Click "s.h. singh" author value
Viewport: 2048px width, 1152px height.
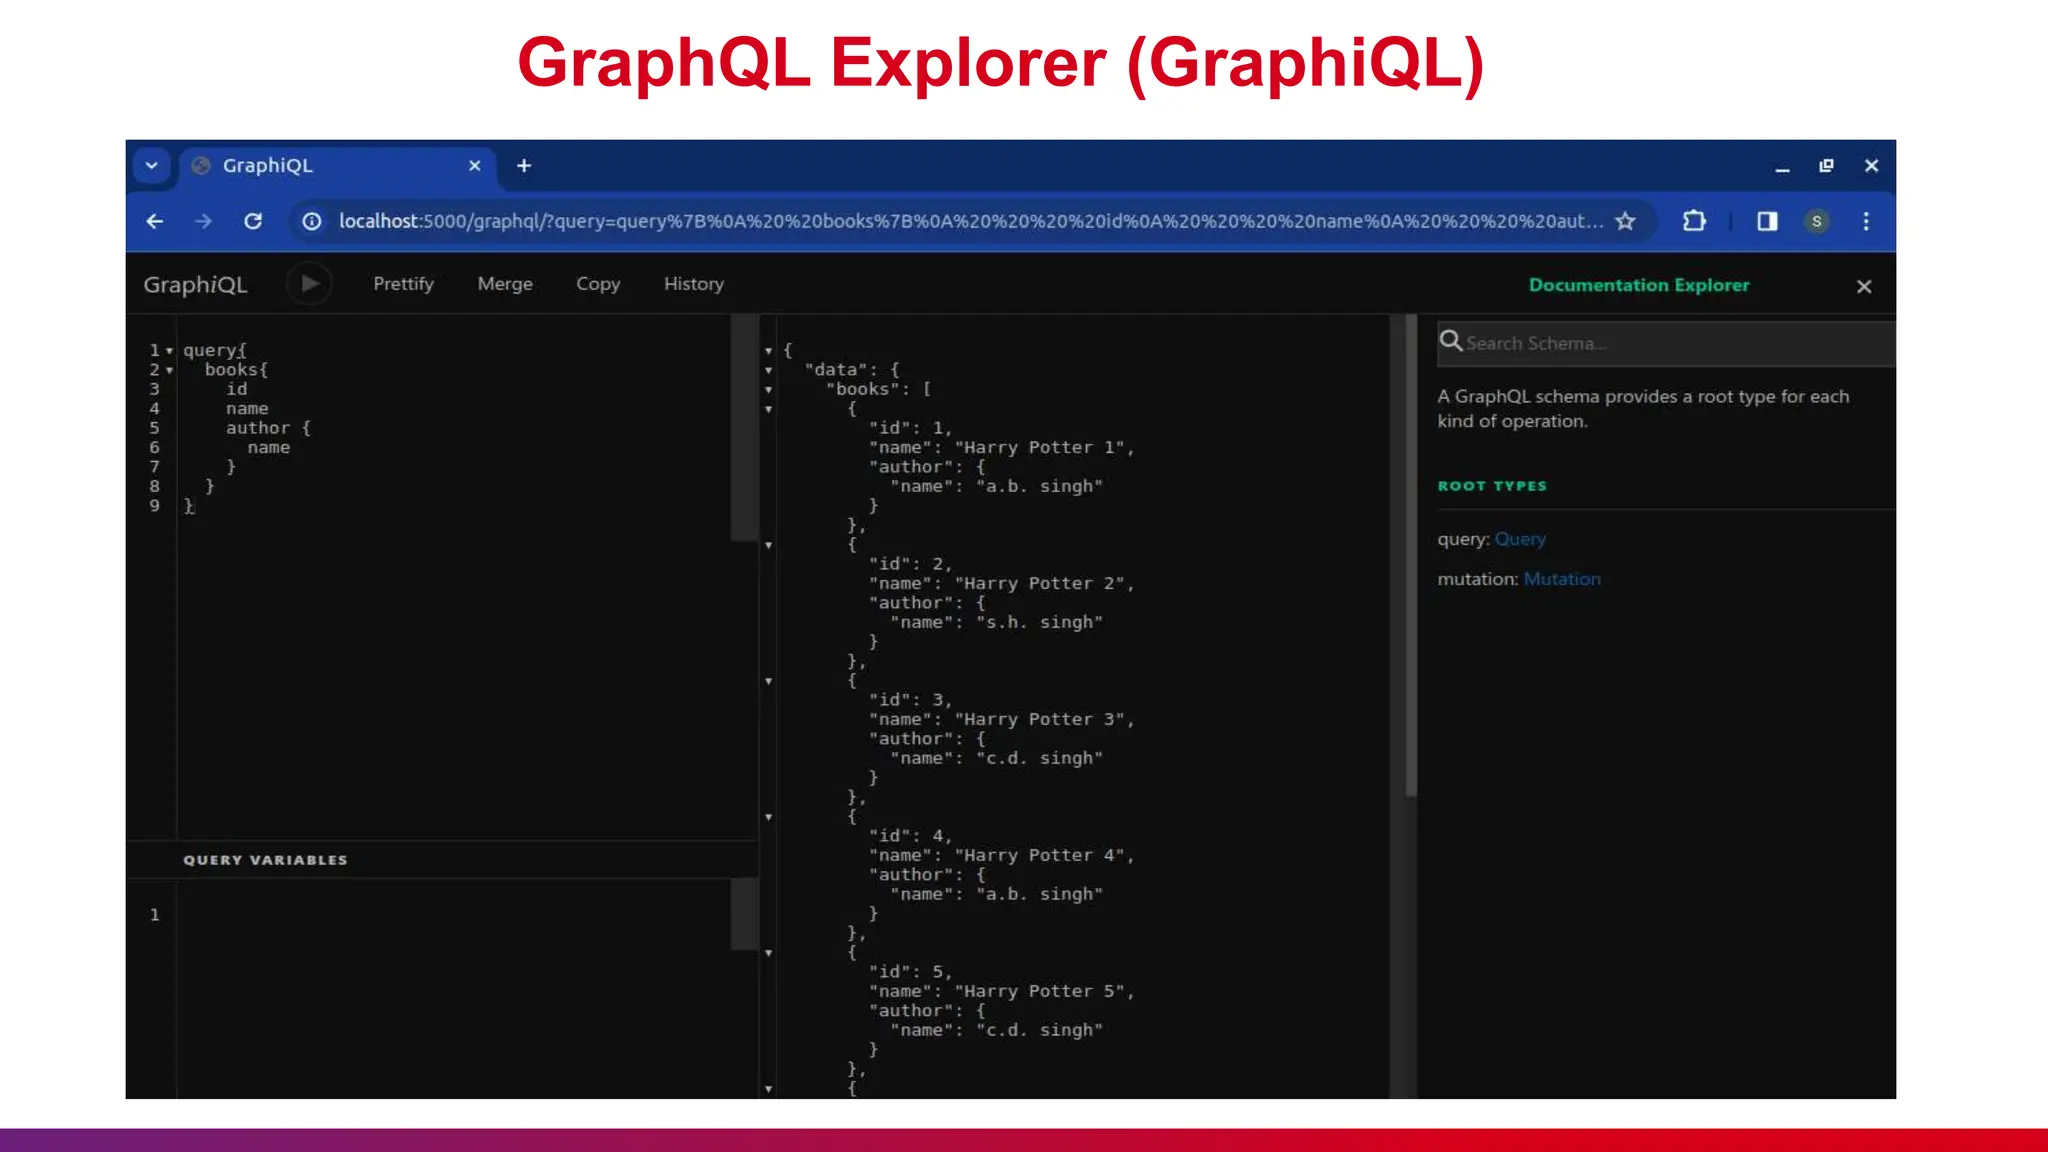click(x=1039, y=623)
